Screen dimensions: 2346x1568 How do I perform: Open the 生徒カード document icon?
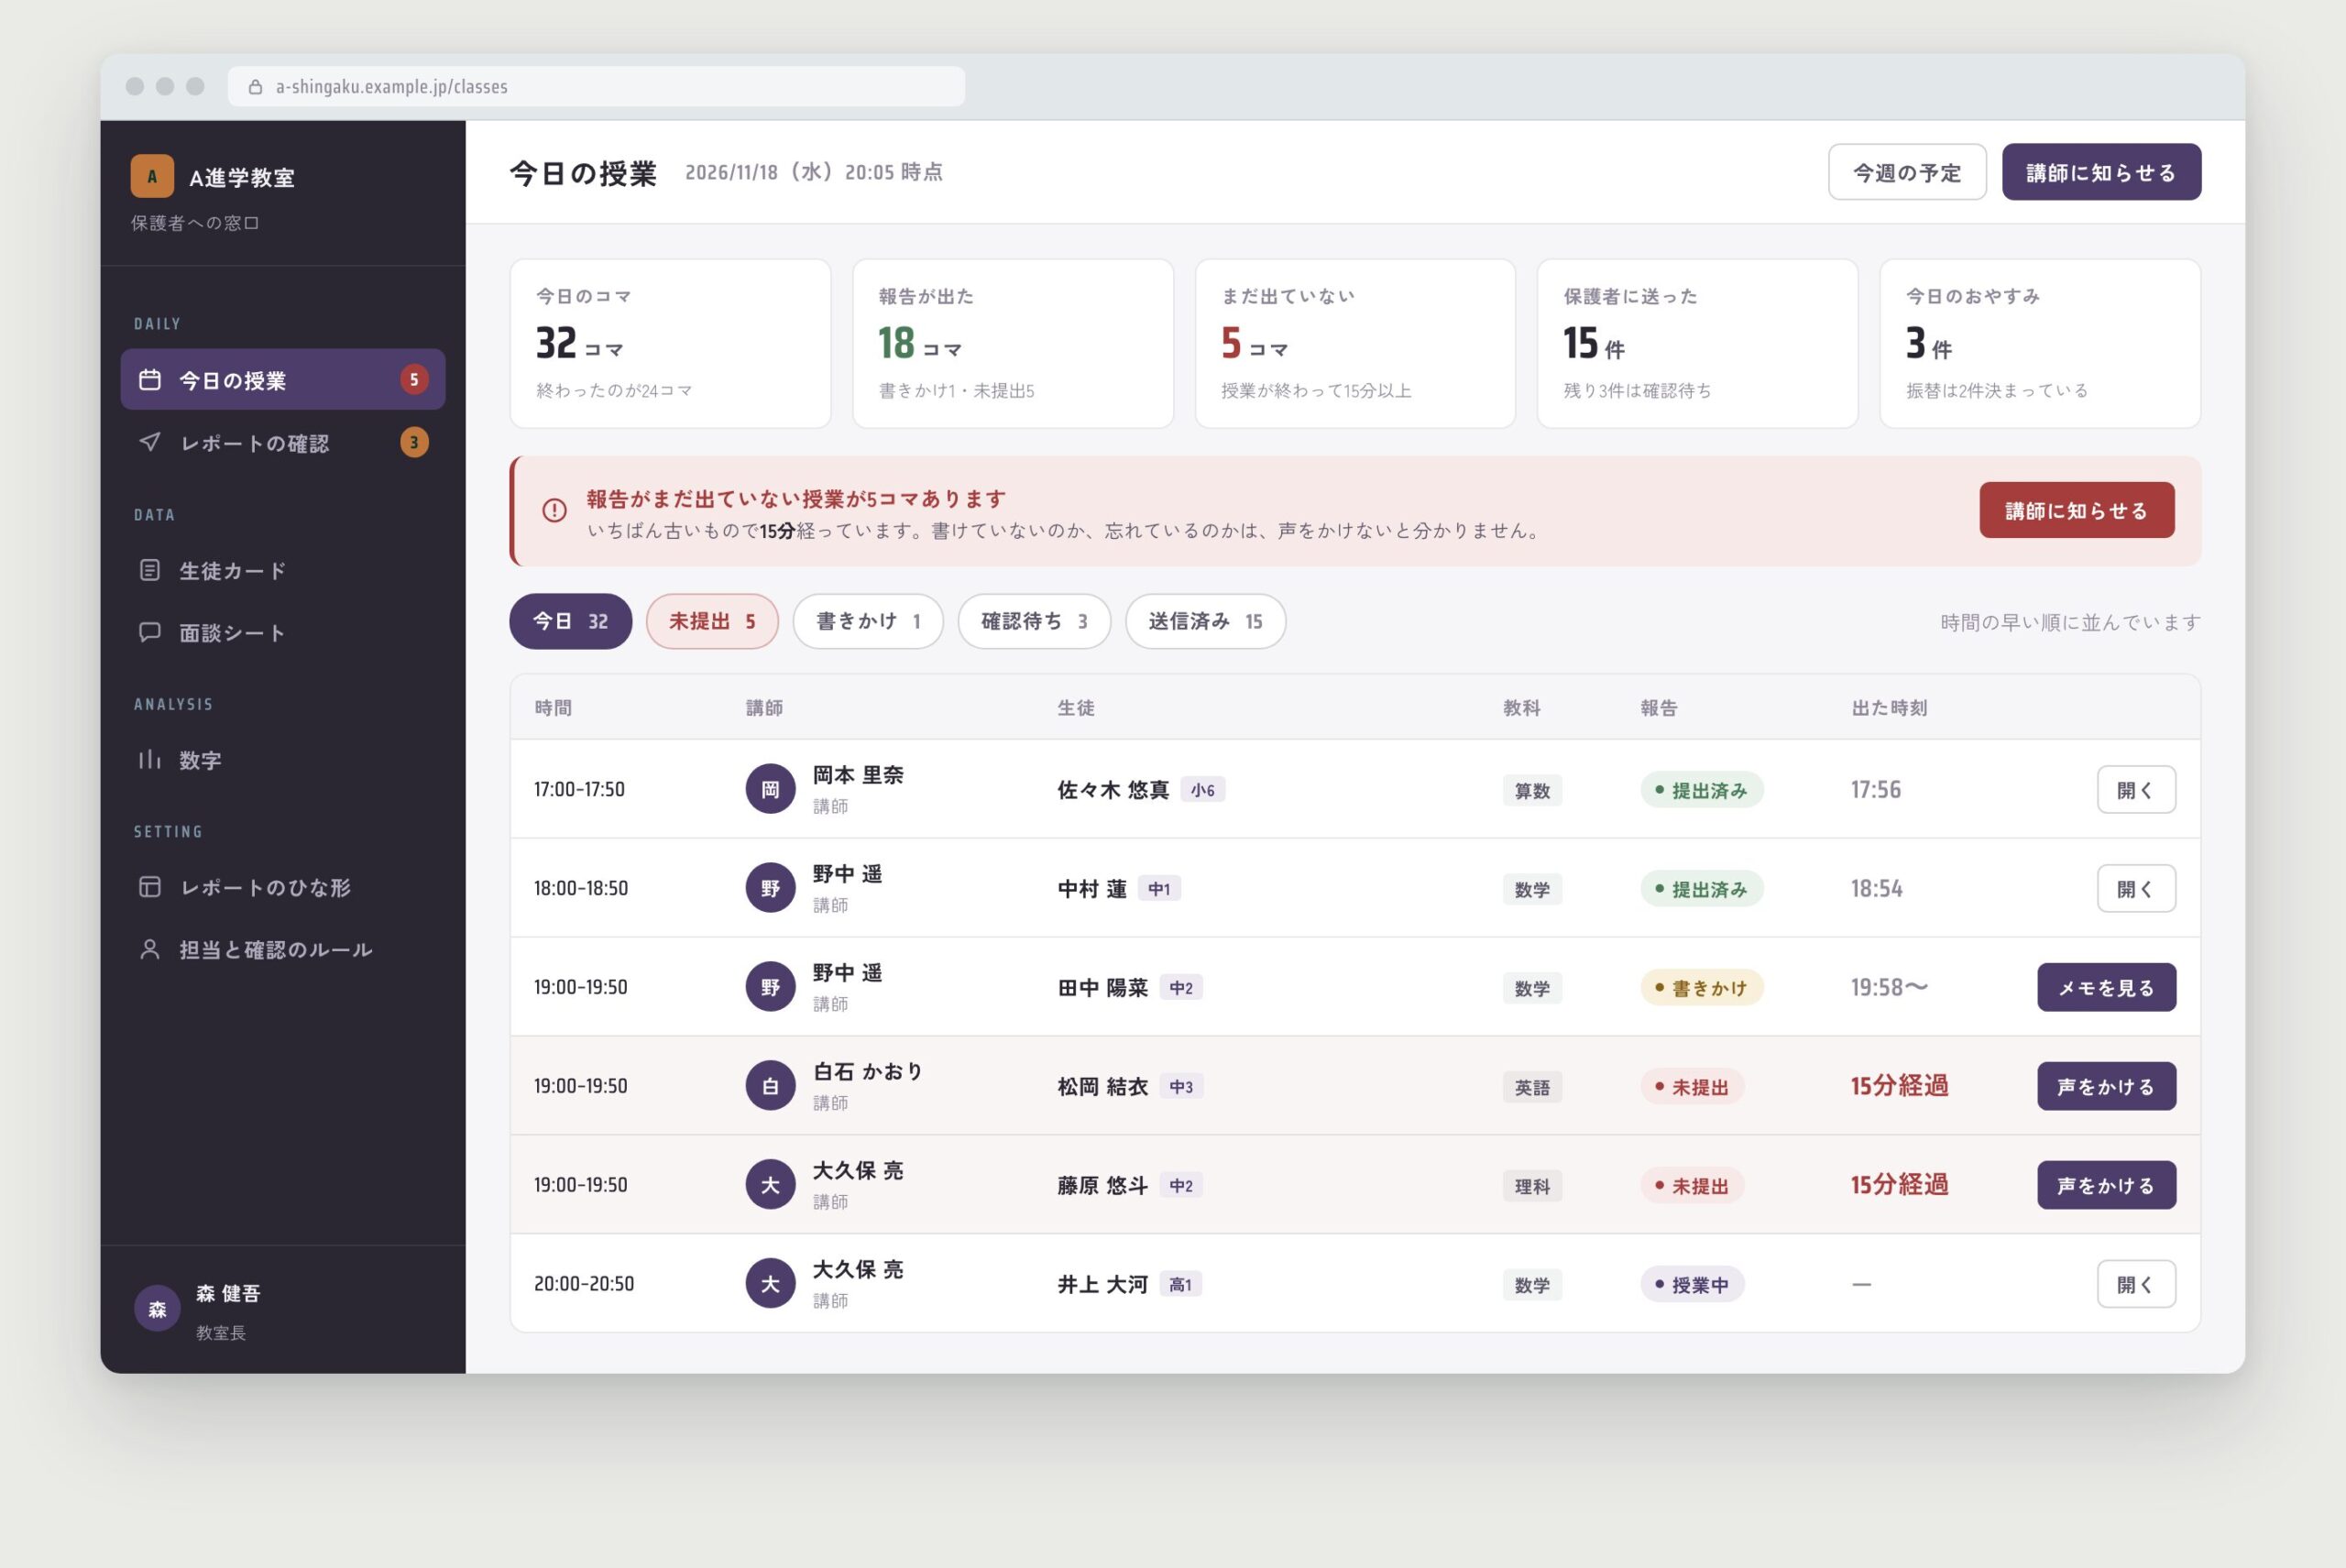(150, 570)
